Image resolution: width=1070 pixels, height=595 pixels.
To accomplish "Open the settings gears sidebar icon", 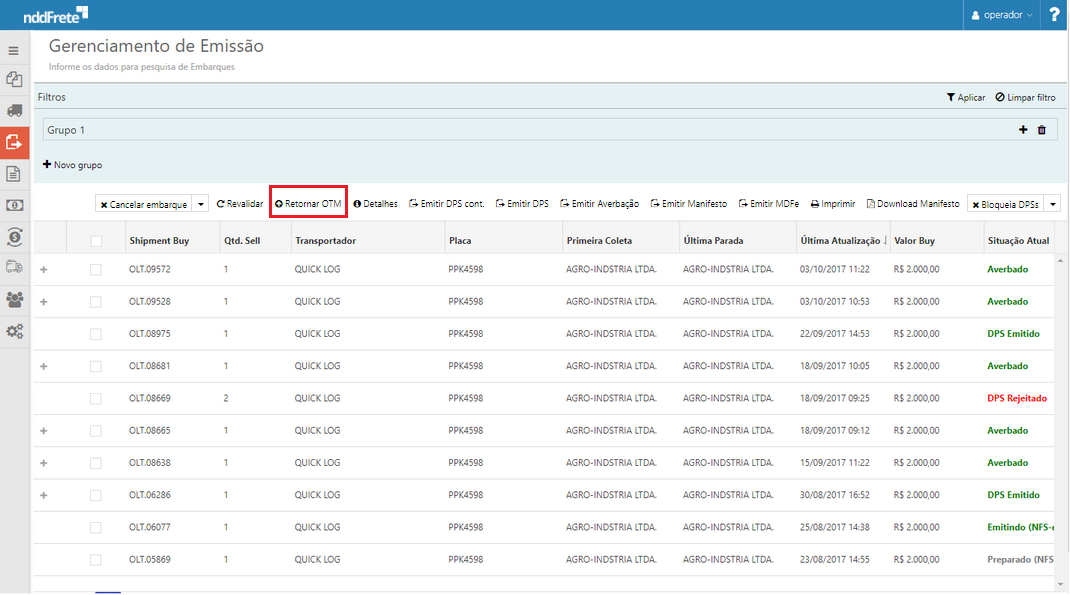I will pyautogui.click(x=14, y=331).
